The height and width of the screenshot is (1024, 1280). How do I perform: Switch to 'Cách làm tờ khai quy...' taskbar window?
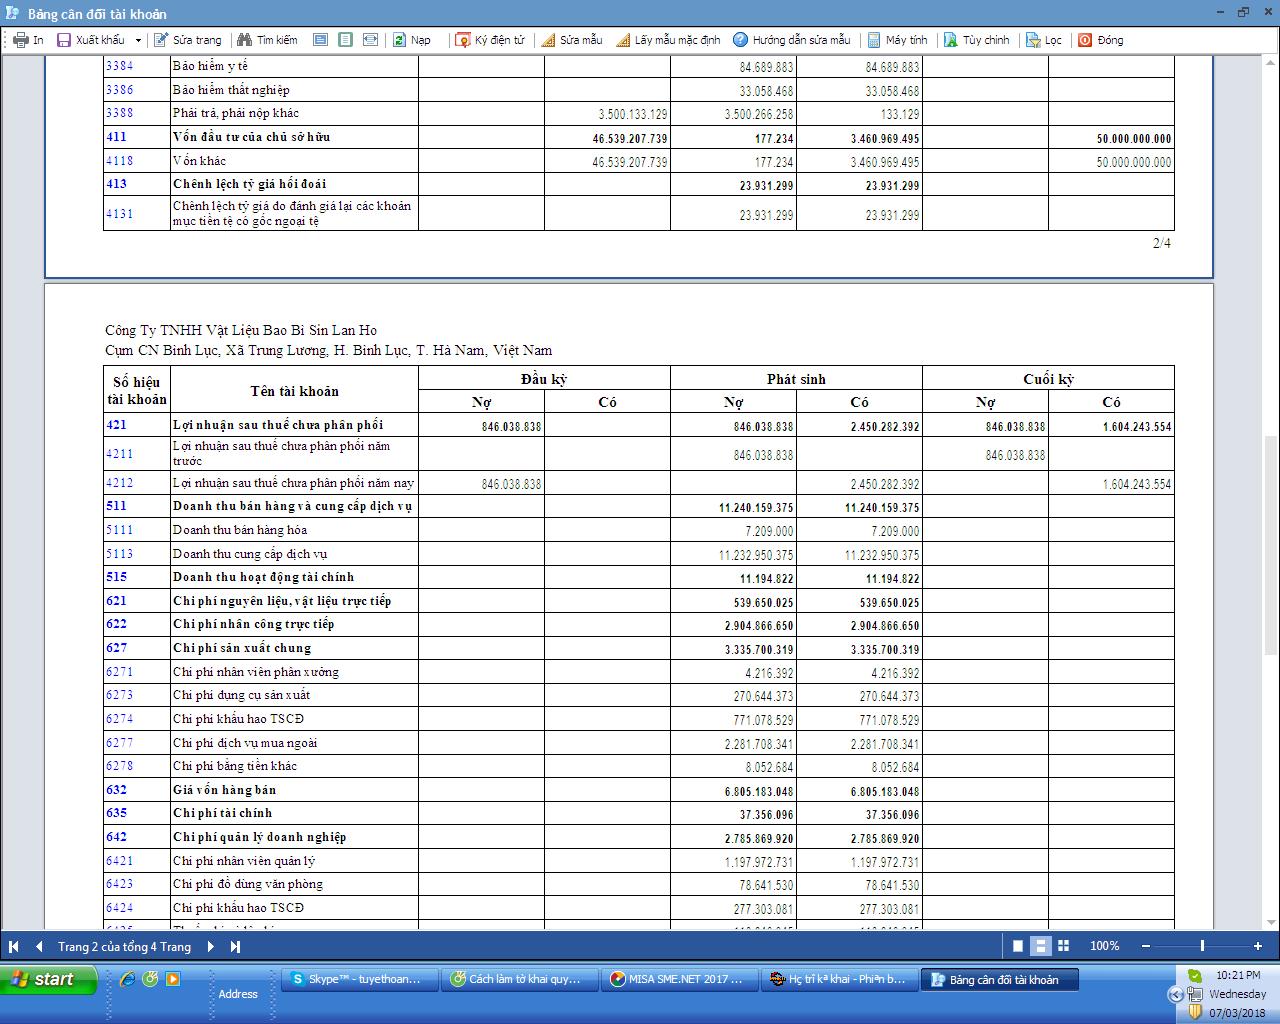tap(521, 980)
